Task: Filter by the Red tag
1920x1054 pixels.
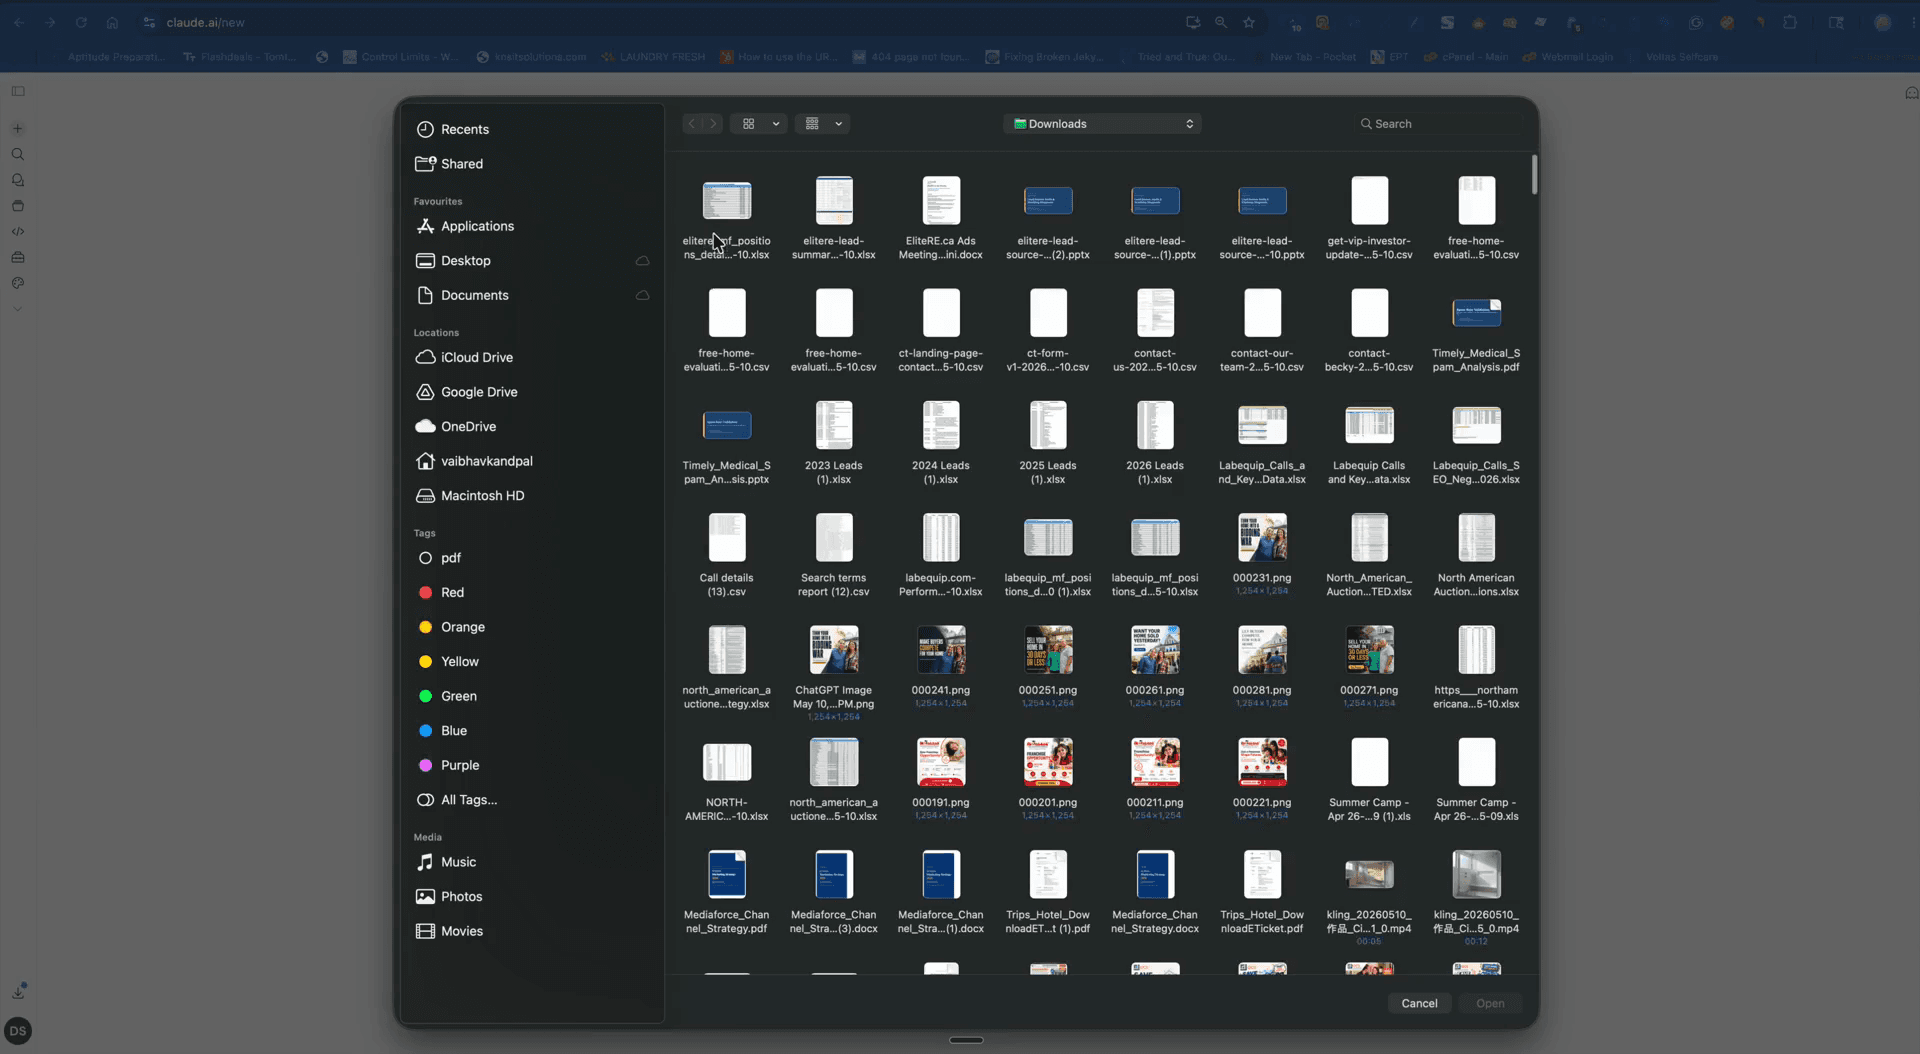Action: [441, 593]
